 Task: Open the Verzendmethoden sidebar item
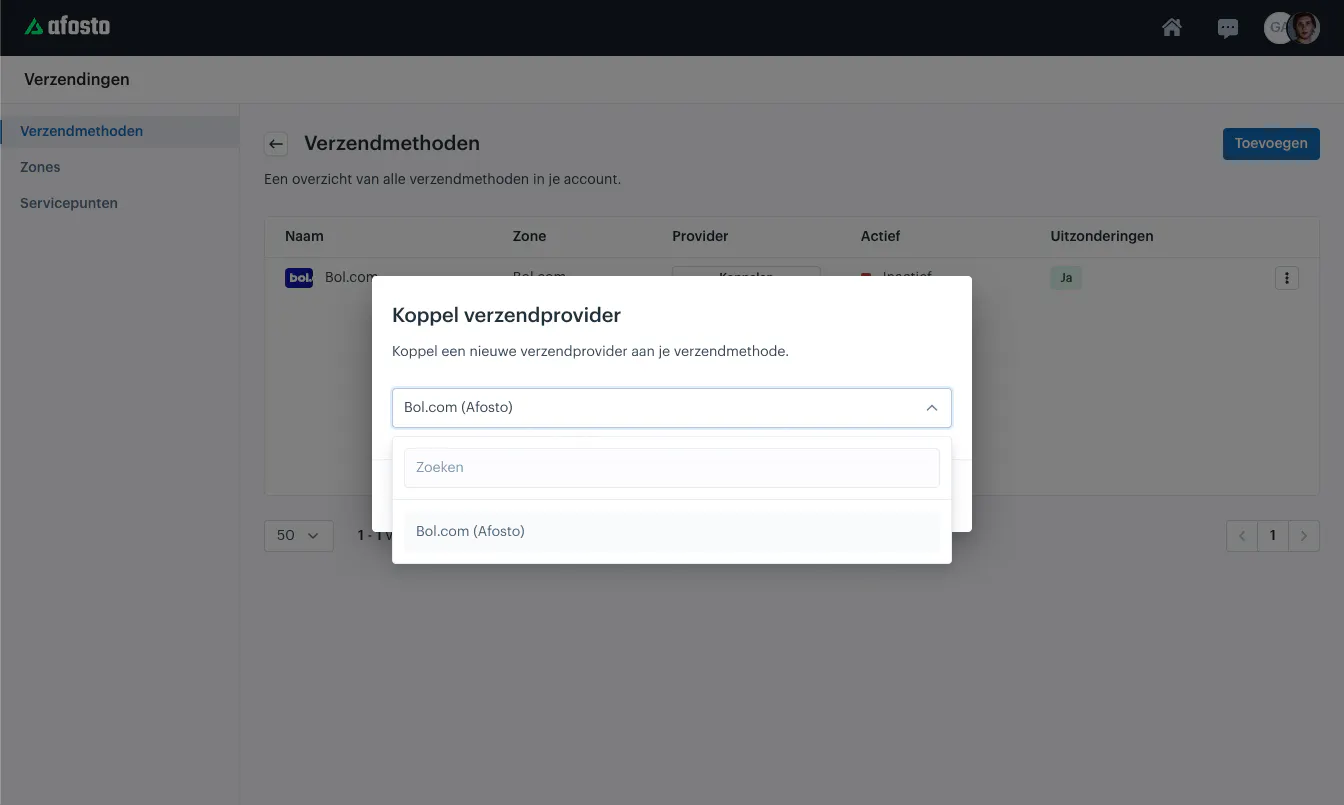(x=120, y=131)
